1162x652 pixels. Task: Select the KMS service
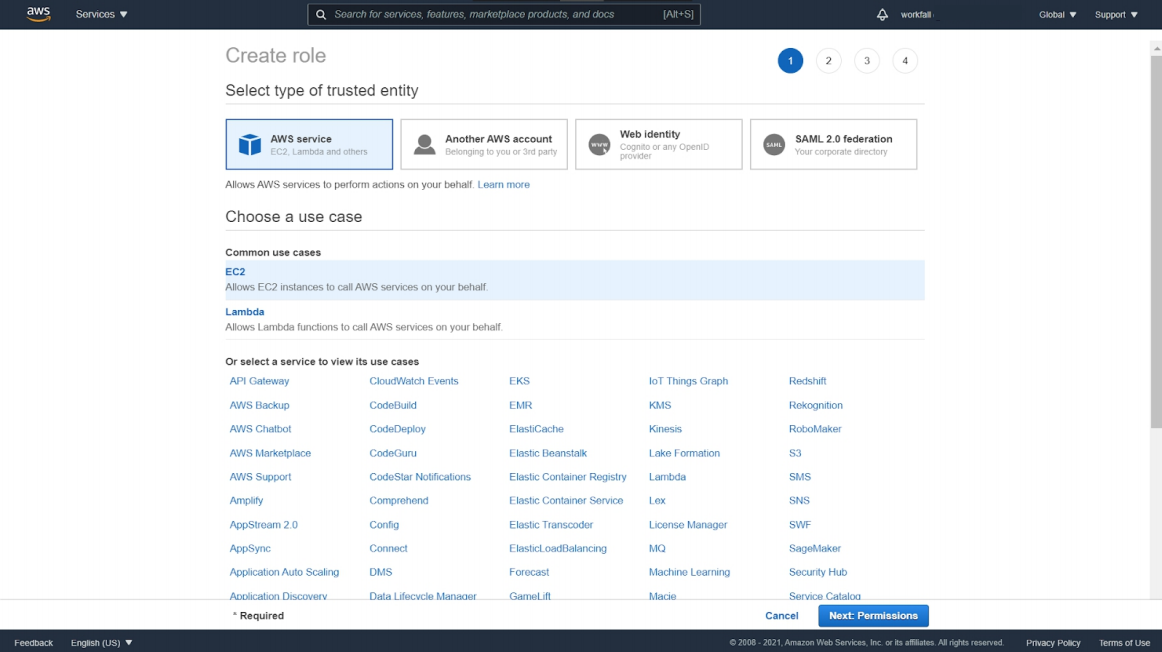point(660,405)
